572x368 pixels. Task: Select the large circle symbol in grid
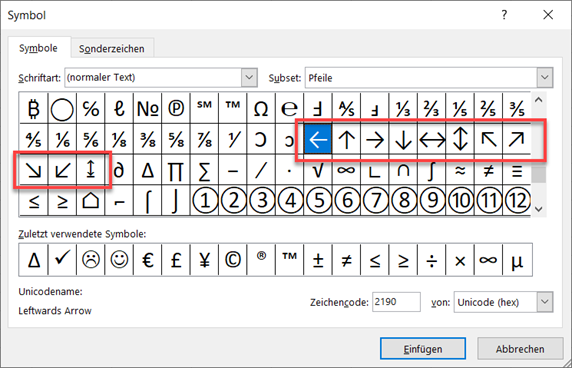[62, 108]
